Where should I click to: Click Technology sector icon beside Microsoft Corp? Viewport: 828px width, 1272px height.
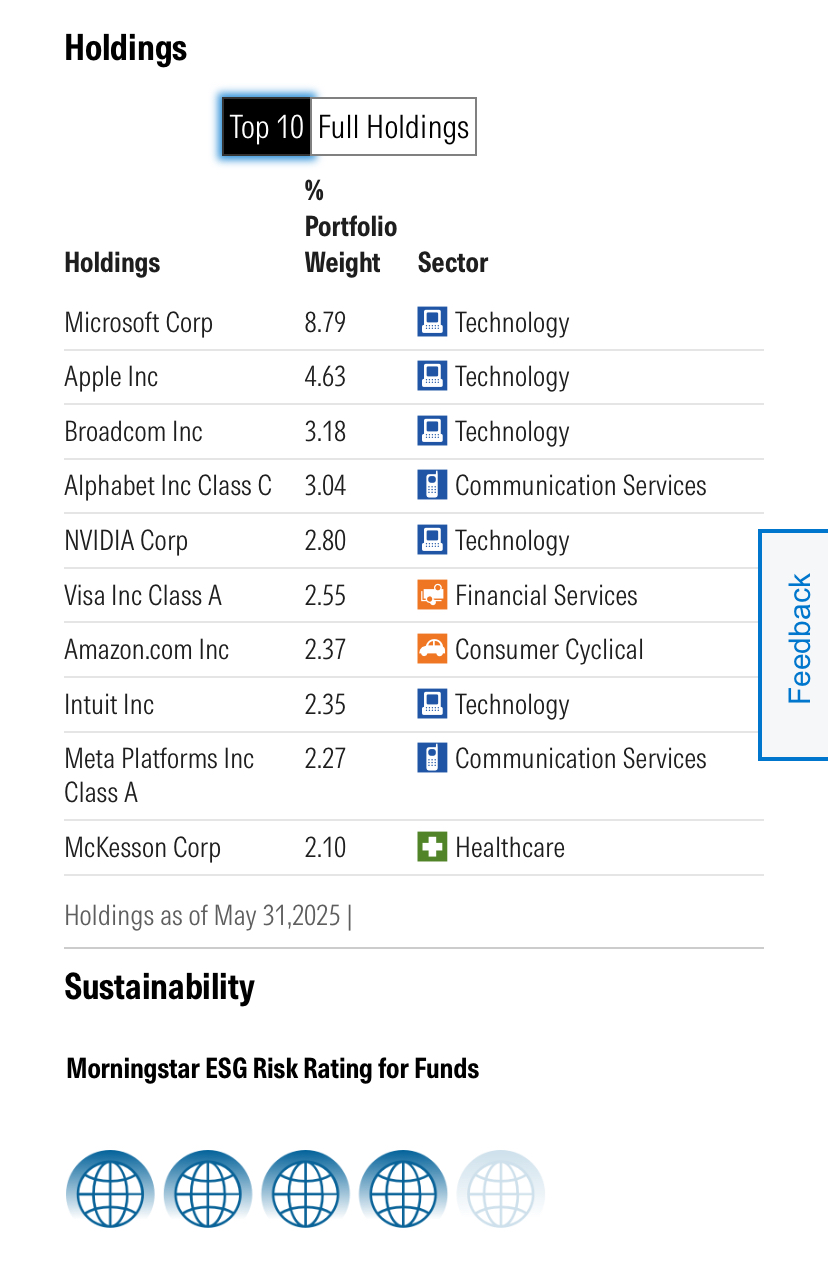432,322
